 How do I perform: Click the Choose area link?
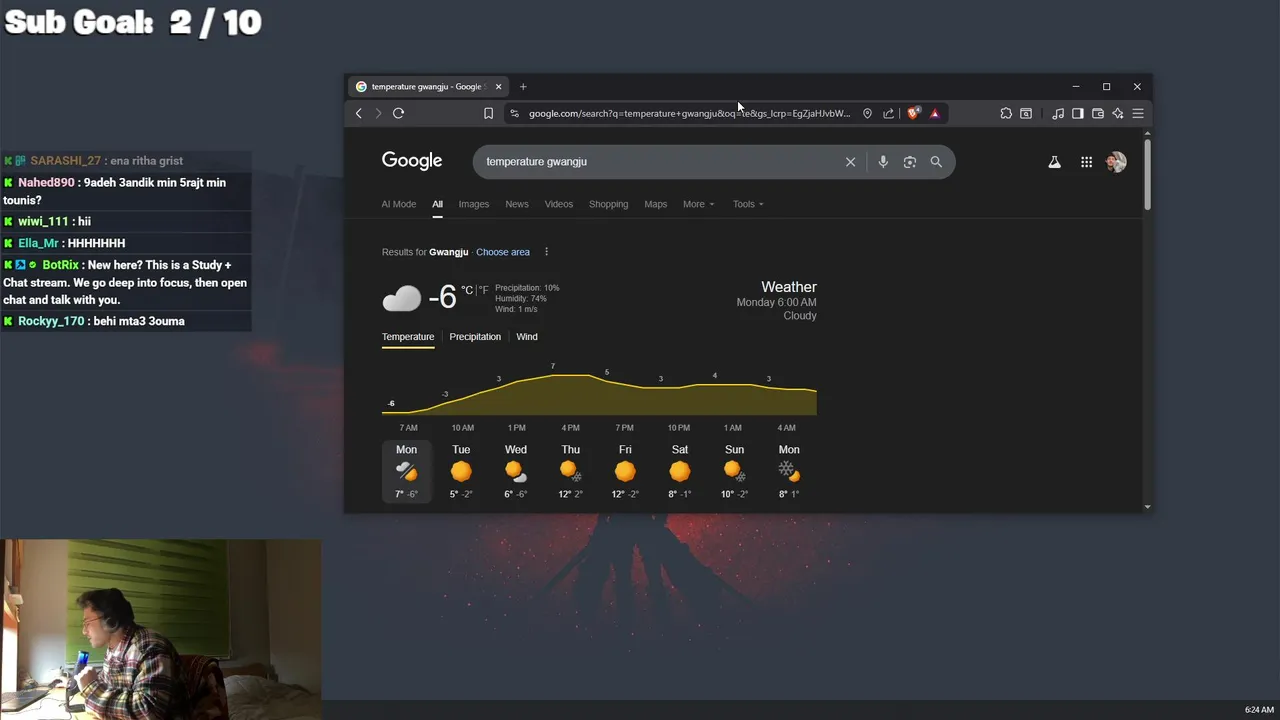[x=503, y=252]
